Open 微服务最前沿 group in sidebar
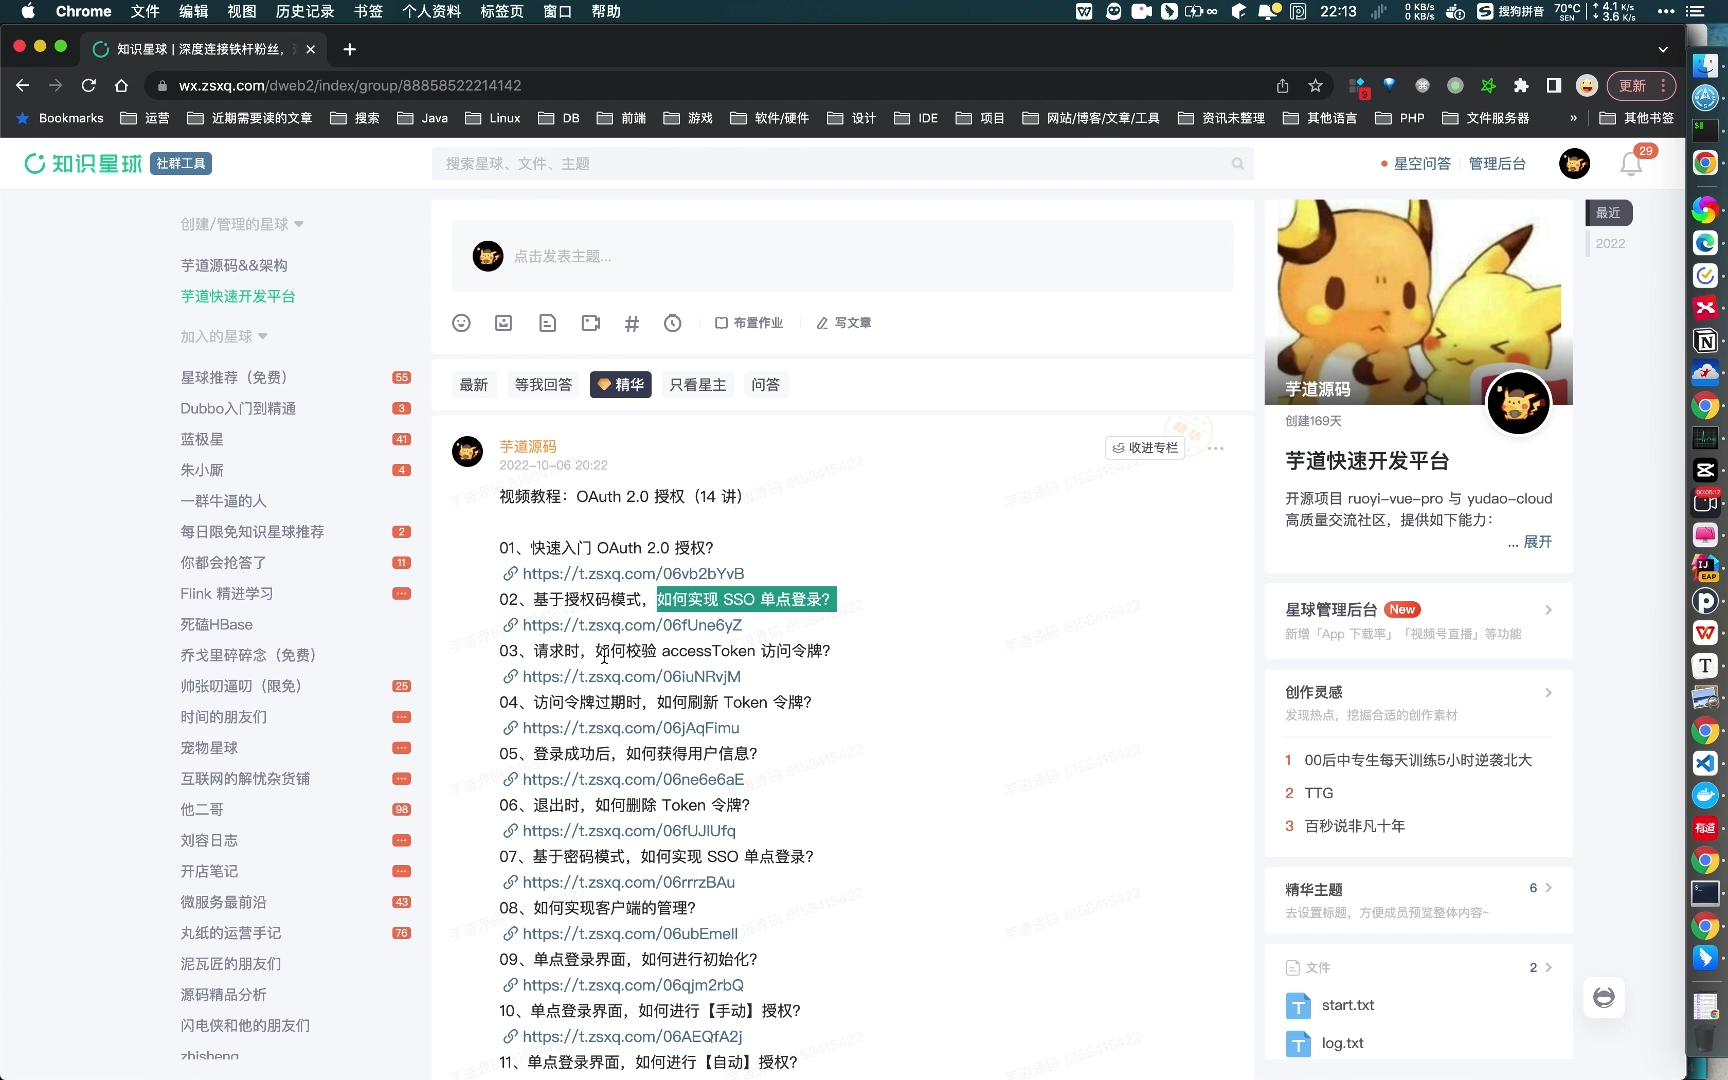This screenshot has width=1728, height=1080. click(223, 902)
